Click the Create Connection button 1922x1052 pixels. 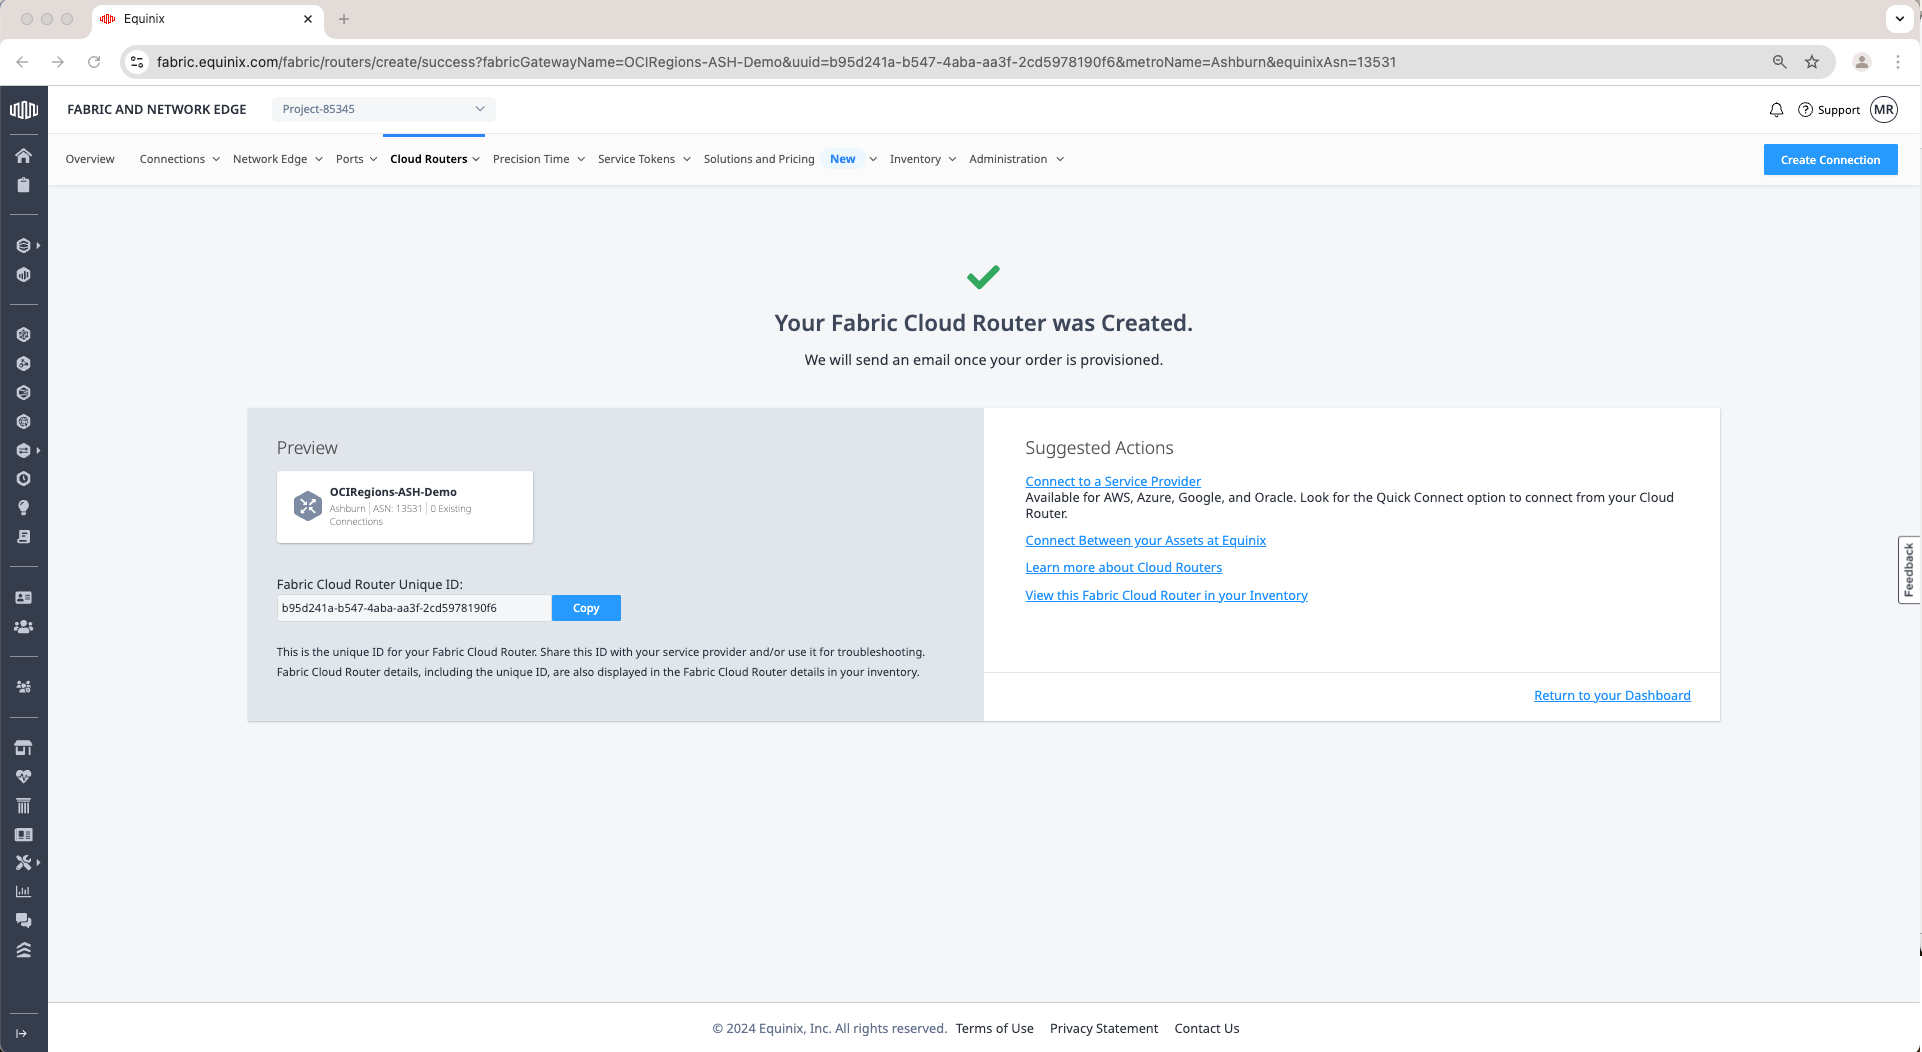(1830, 160)
